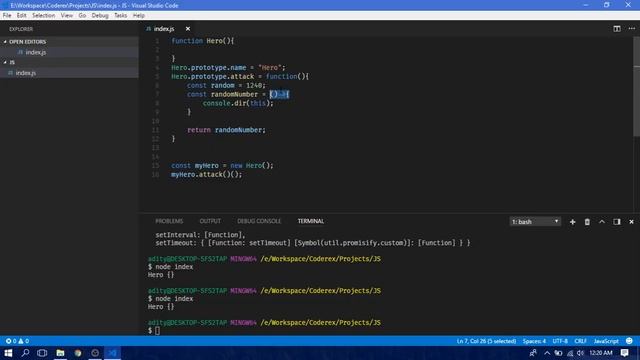Click "return randomNumber;" code line

pyautogui.click(x=226, y=130)
